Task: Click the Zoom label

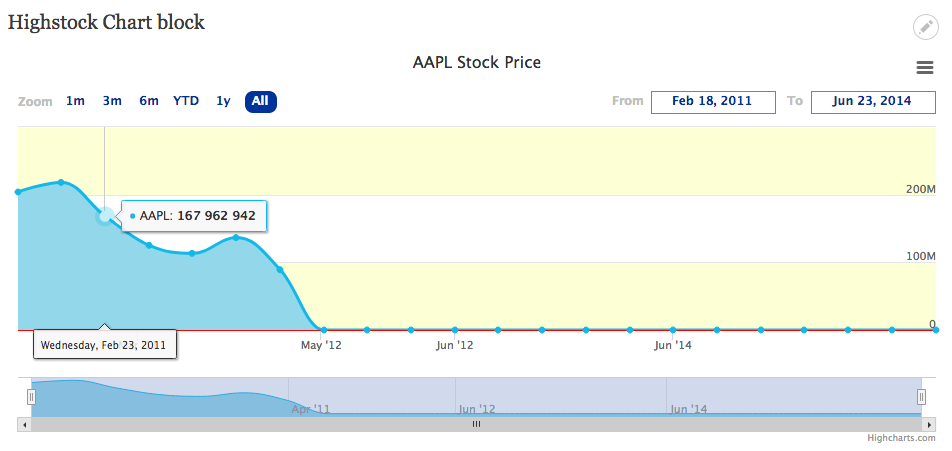Action: click(35, 102)
